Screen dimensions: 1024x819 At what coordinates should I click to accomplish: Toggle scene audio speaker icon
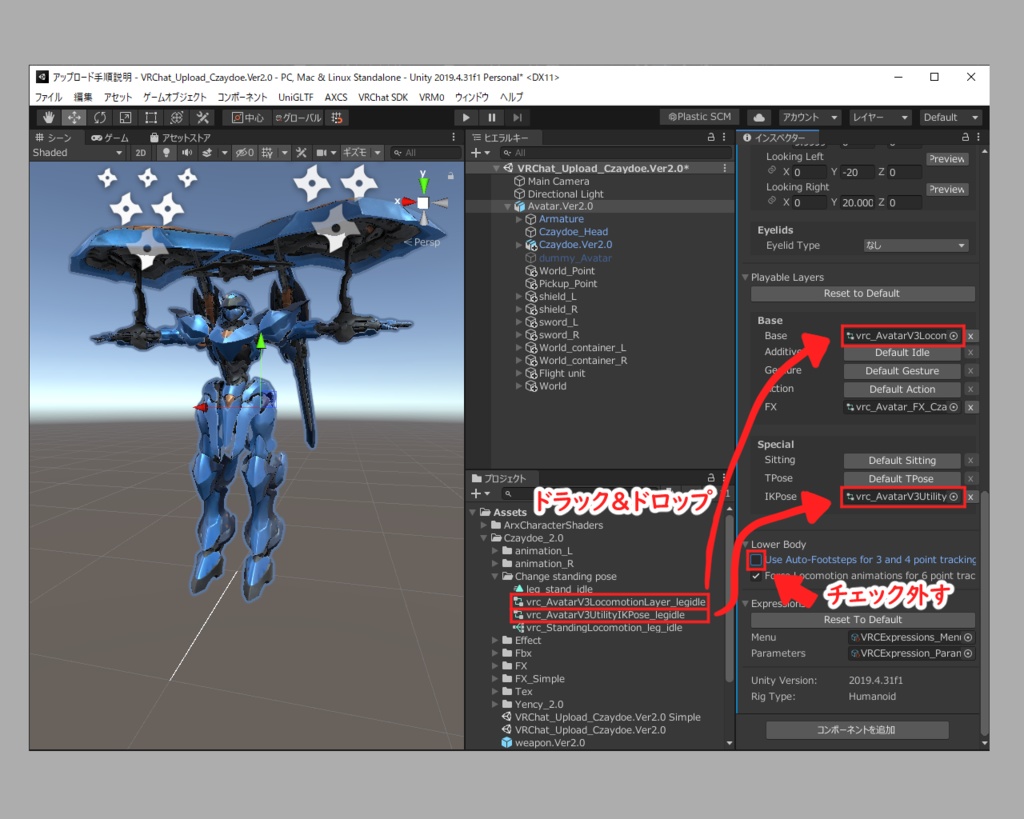coord(187,153)
